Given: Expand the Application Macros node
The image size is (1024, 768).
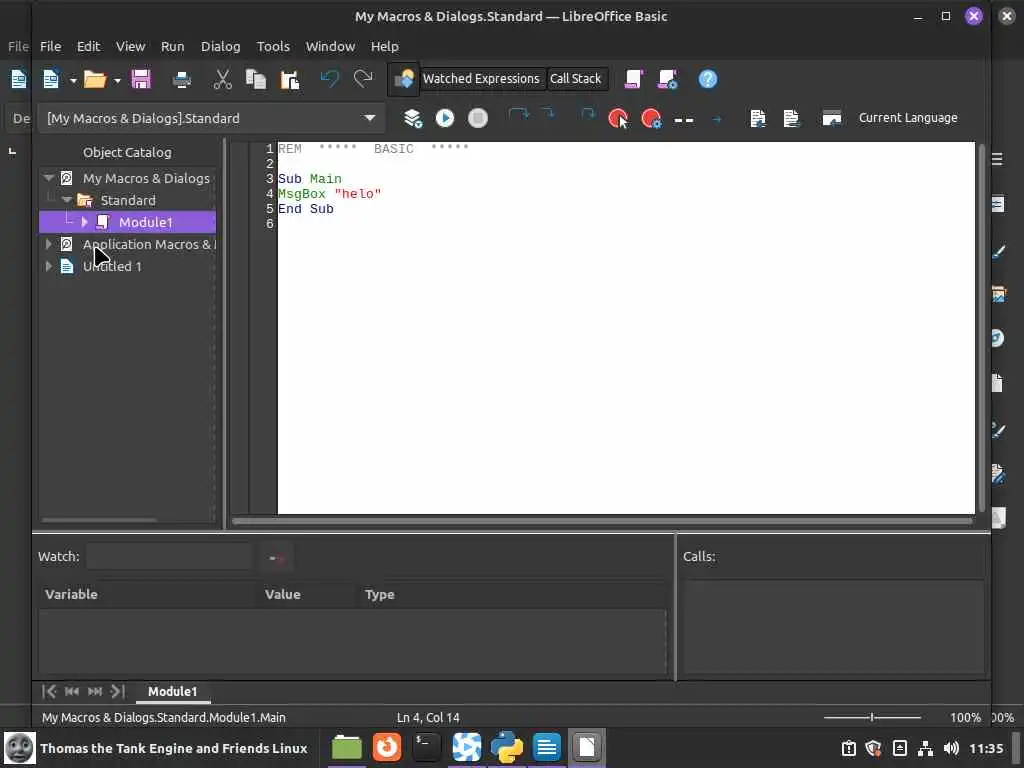Looking at the screenshot, I should pyautogui.click(x=48, y=244).
